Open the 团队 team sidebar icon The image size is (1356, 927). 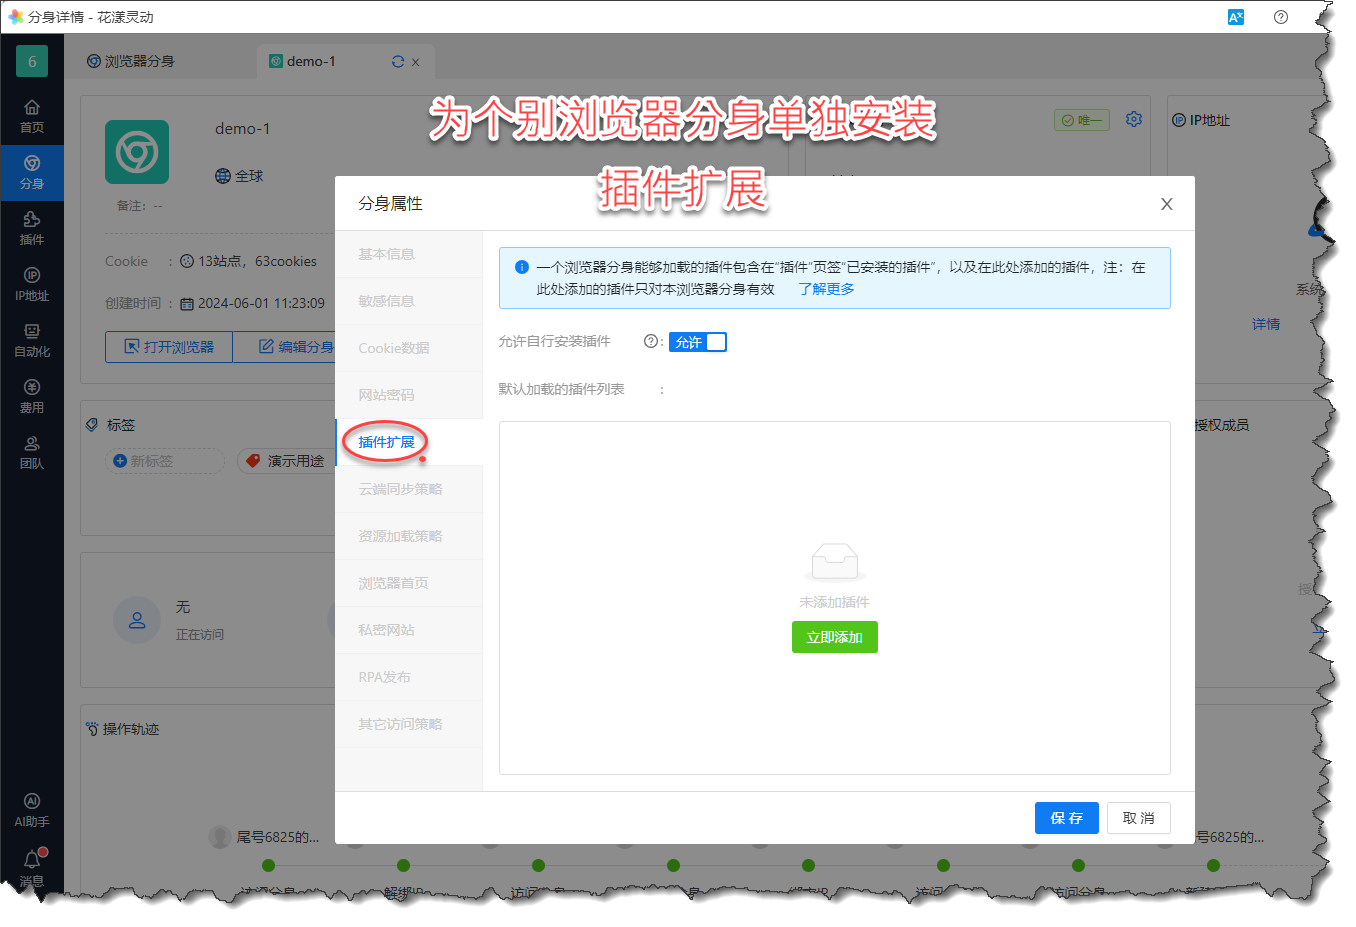pos(32,452)
